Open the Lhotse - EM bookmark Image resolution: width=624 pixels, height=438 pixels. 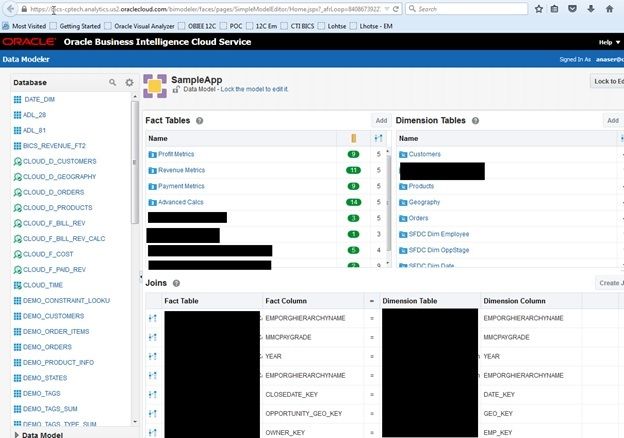coord(372,26)
